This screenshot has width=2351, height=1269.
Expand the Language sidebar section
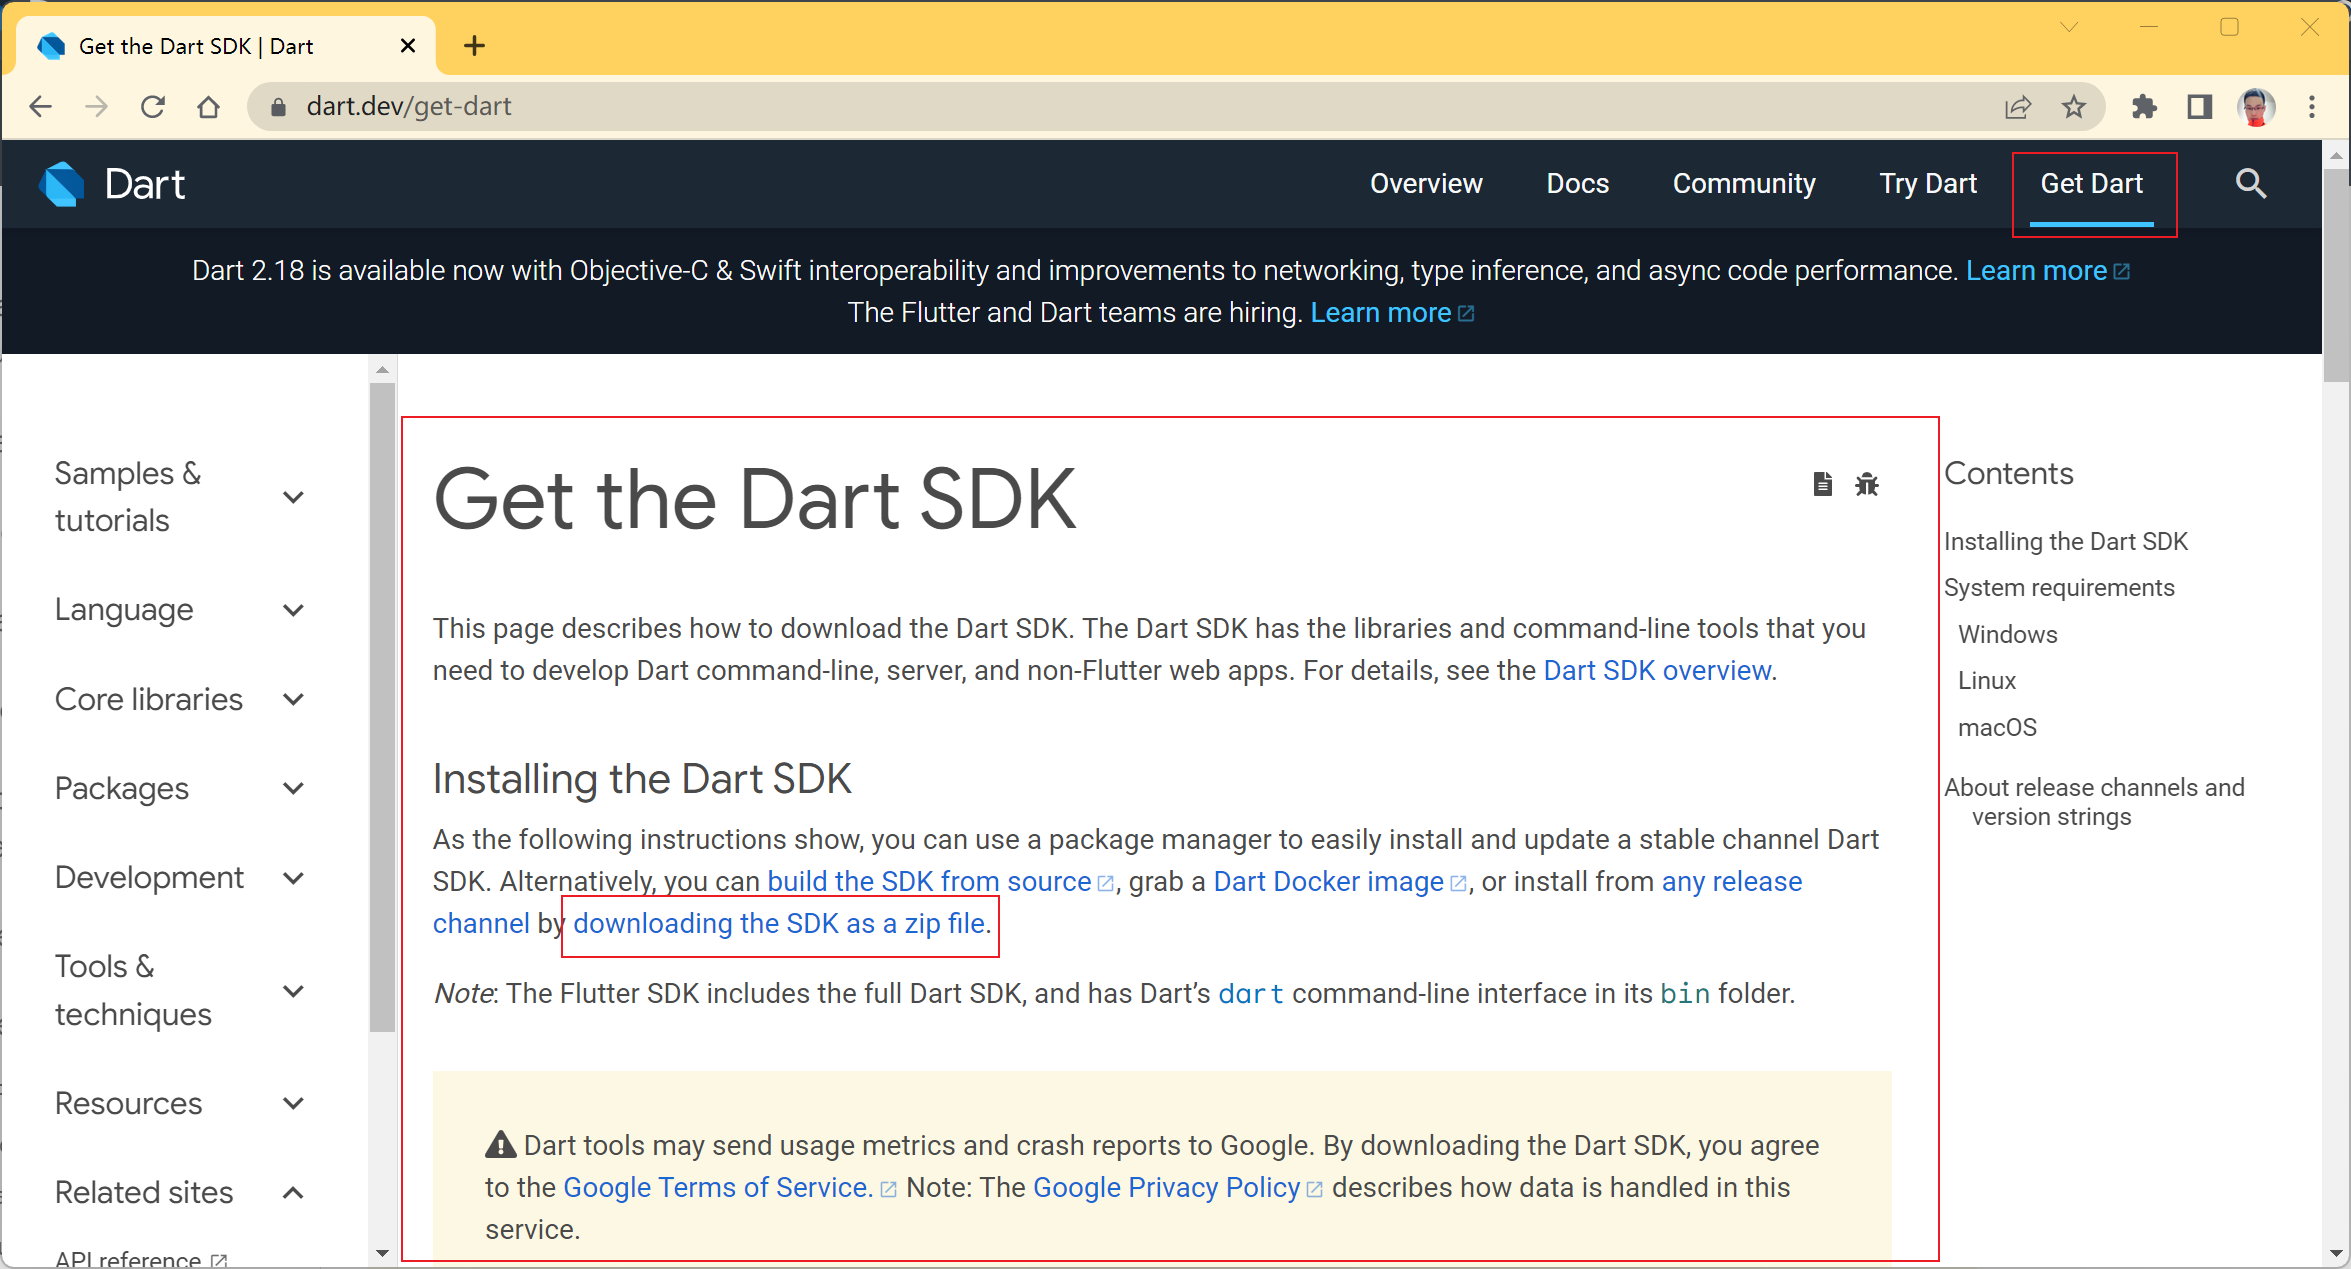180,610
